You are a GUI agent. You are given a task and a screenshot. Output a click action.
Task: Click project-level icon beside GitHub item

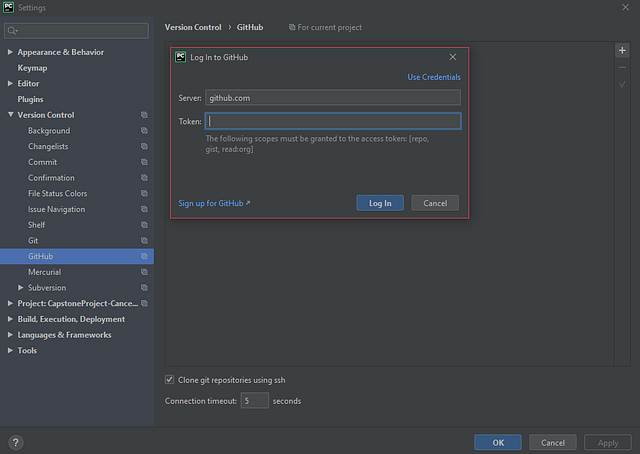tap(144, 256)
